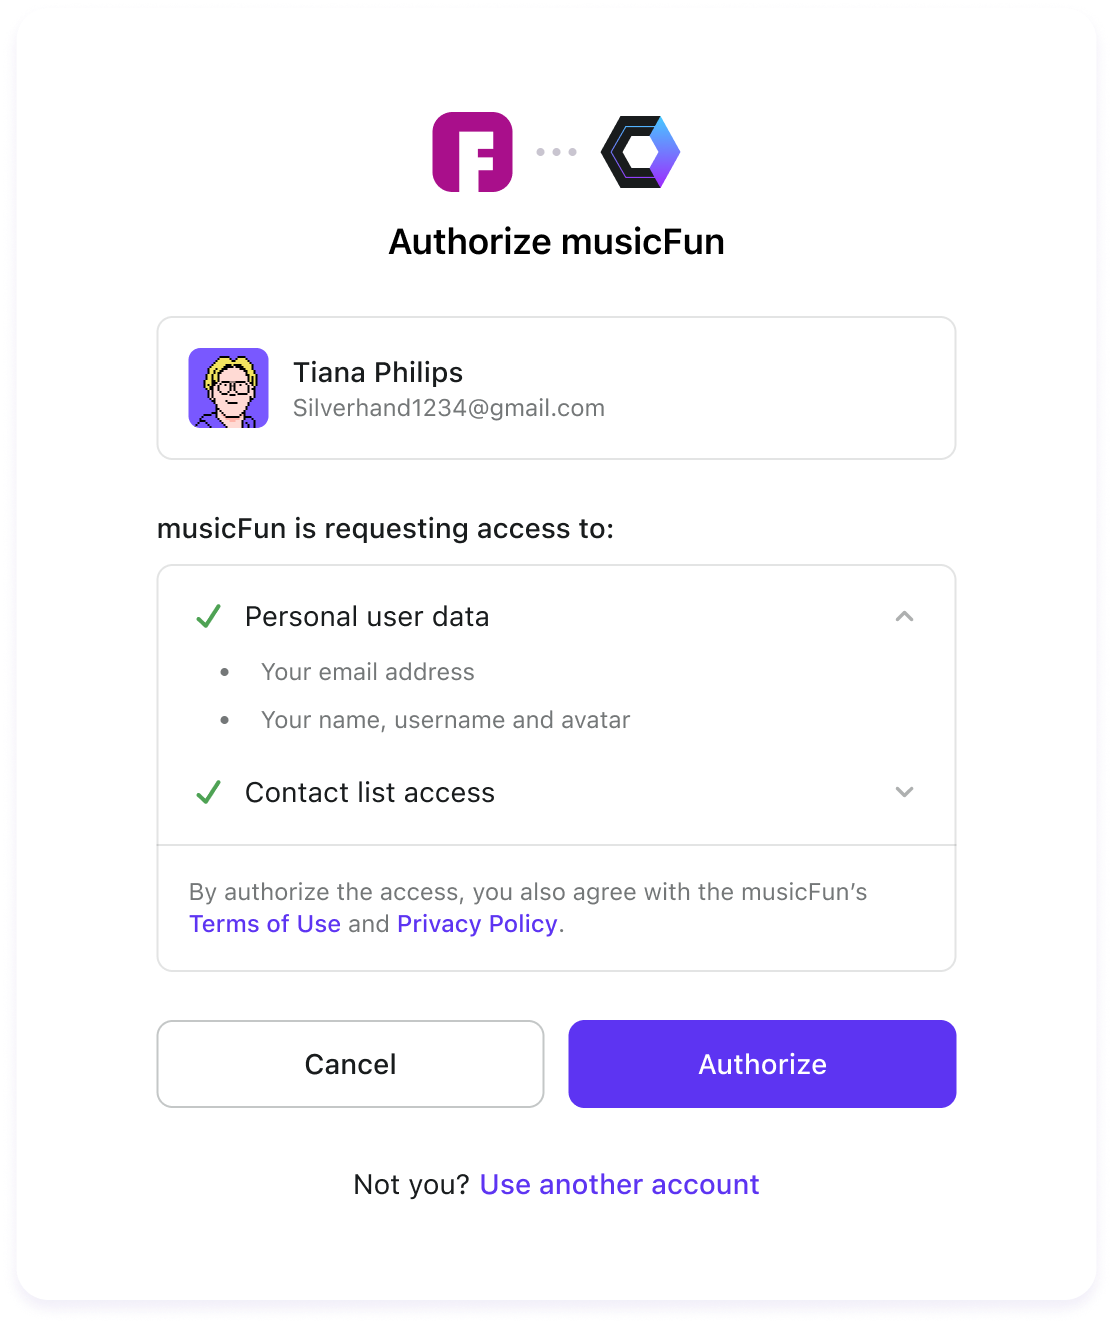1113x1324 pixels.
Task: Click the Cancel button
Action: coord(350,1064)
